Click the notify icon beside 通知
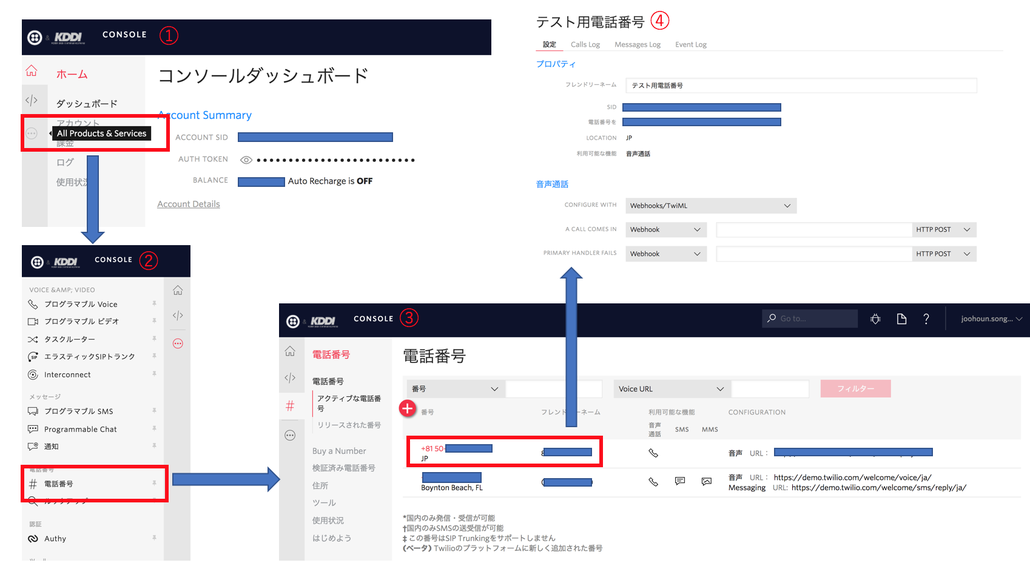The image size is (1030, 574). pos(33,446)
